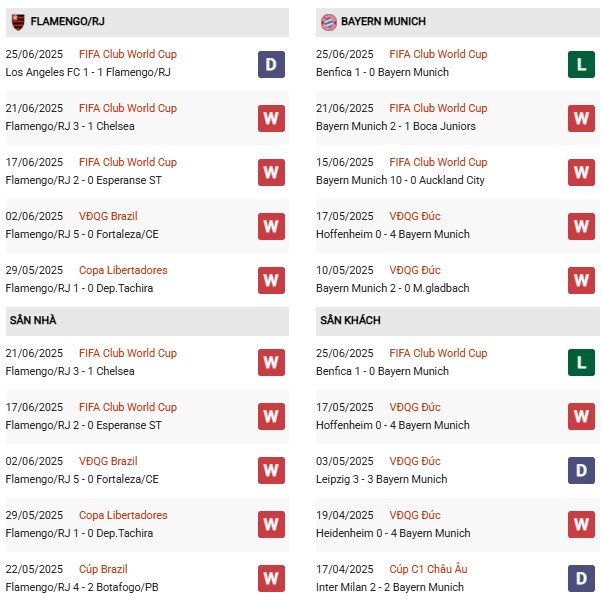The width and height of the screenshot is (602, 604).
Task: Click win badge for Flamengo vs Botafogo/PB
Action: coord(271,579)
